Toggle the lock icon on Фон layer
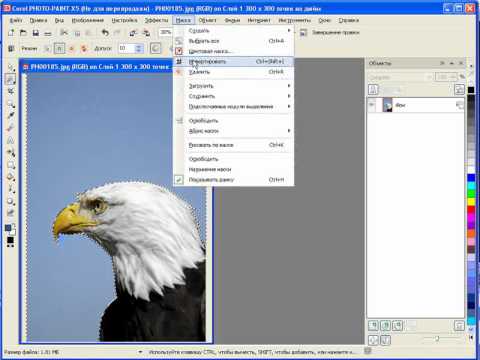Viewport: 480px width, 360px height. pos(460,105)
